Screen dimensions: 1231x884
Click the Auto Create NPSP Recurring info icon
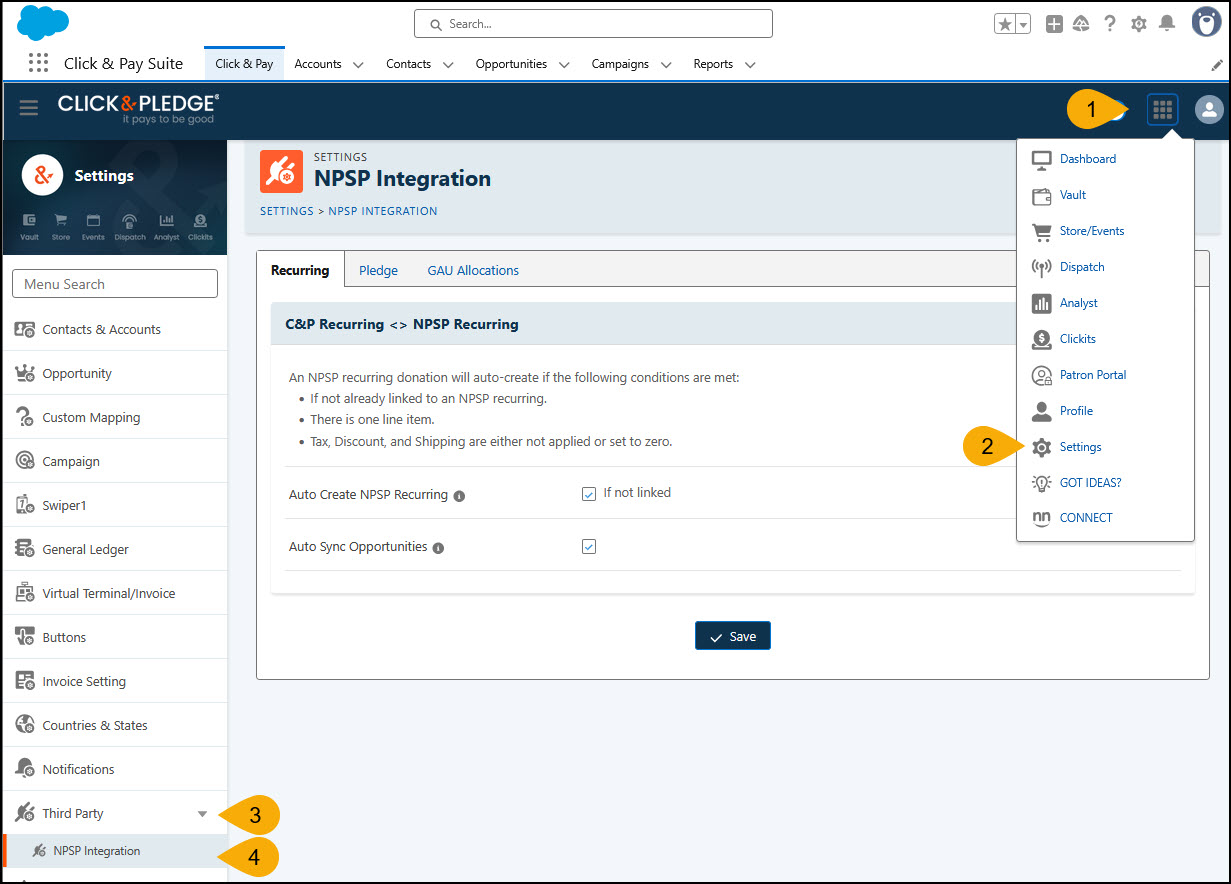459,496
